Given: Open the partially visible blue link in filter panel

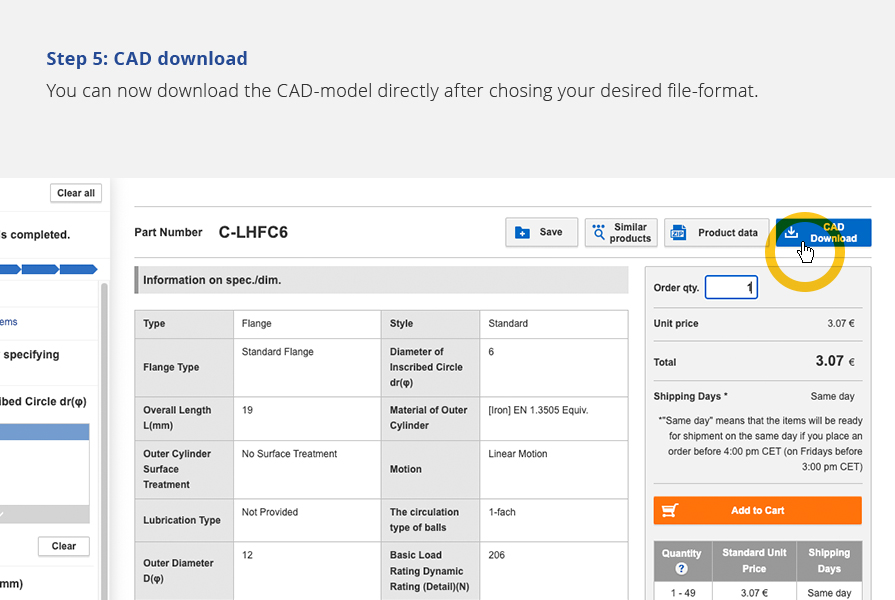Looking at the screenshot, I should pyautogui.click(x=8, y=322).
